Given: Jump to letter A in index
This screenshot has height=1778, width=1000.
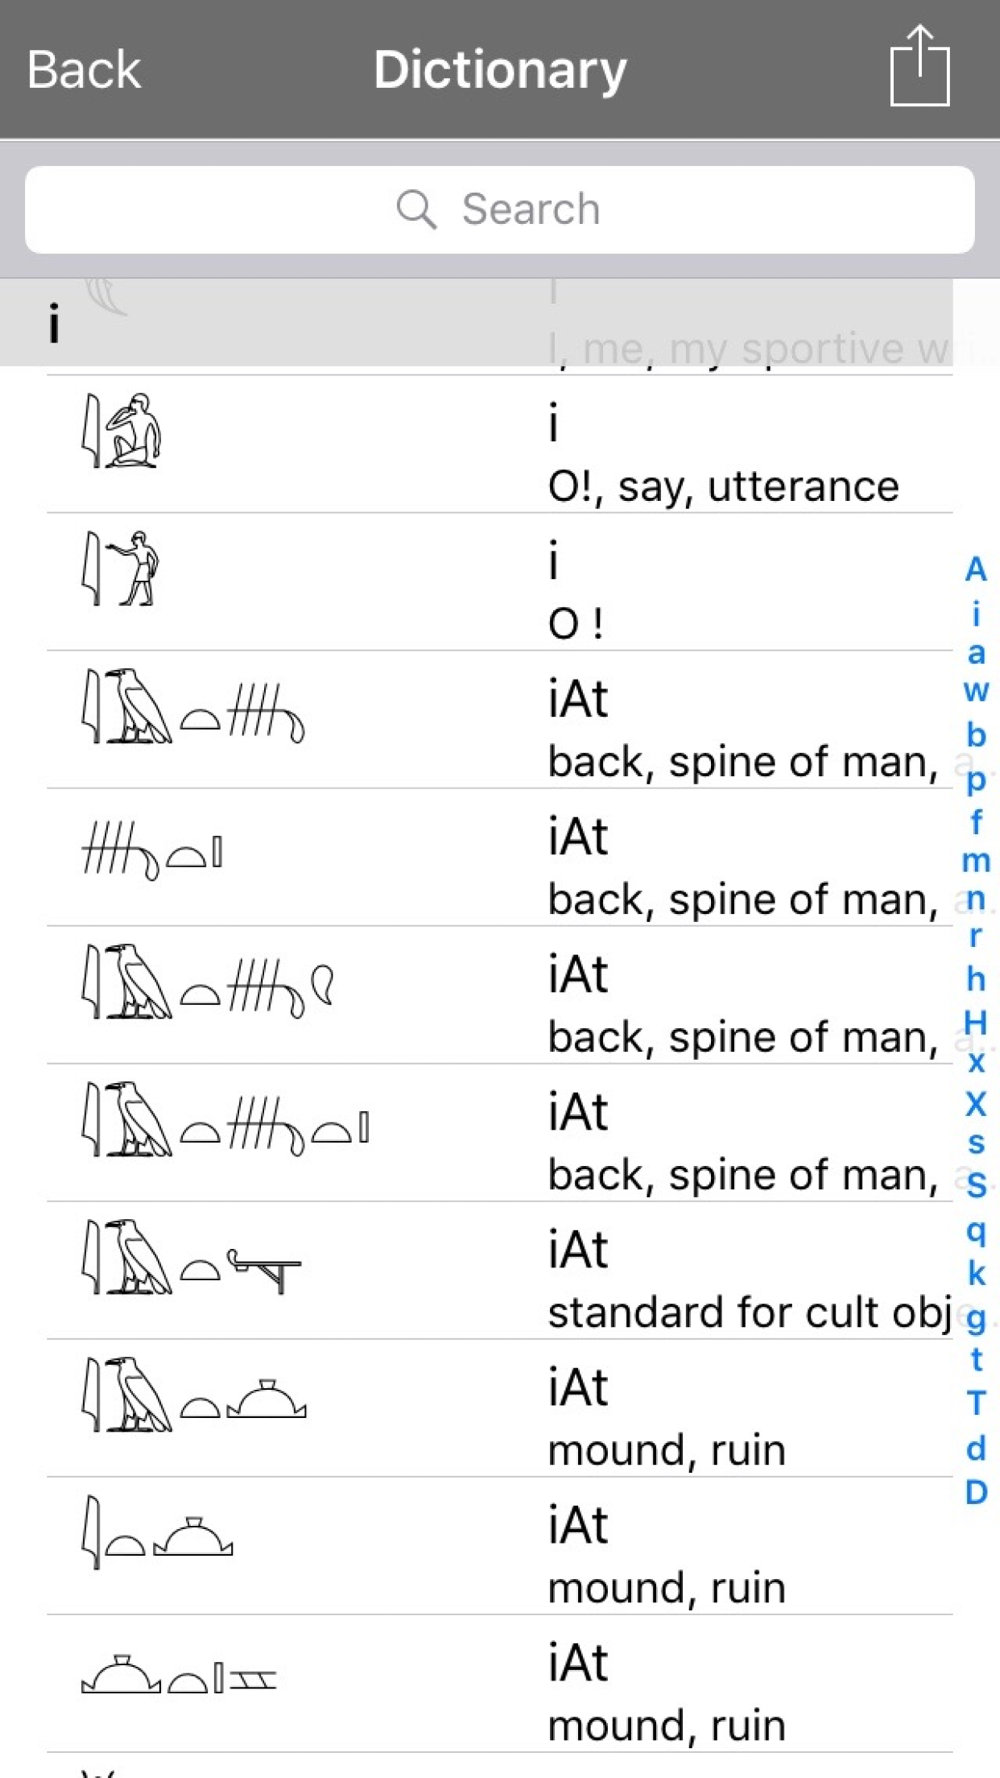Looking at the screenshot, I should 976,569.
